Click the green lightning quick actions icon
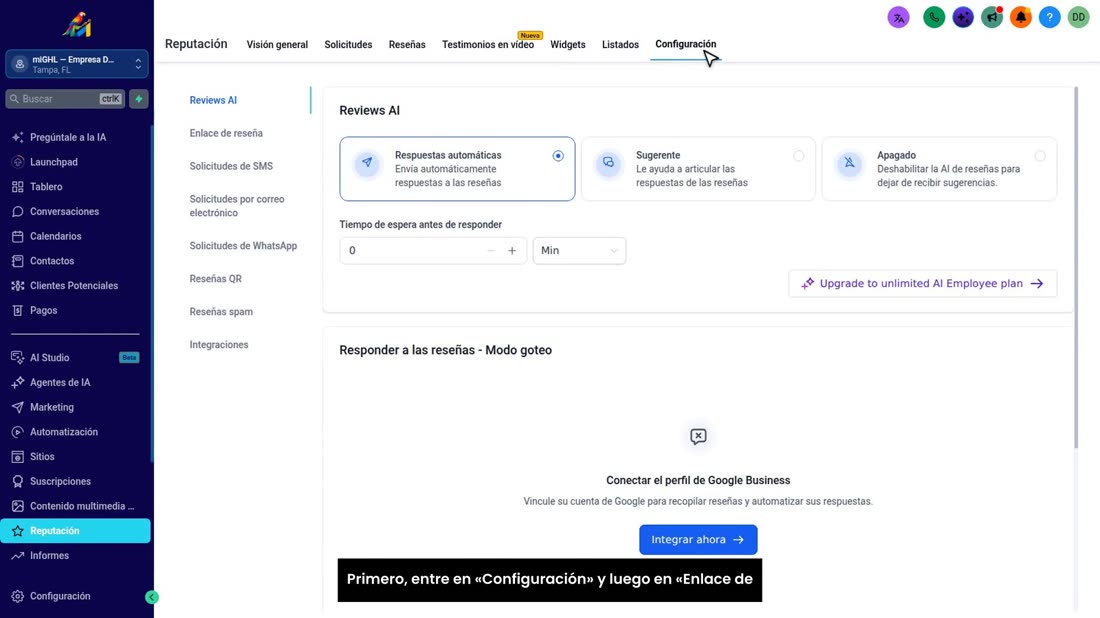This screenshot has height=618, width=1100. click(139, 99)
